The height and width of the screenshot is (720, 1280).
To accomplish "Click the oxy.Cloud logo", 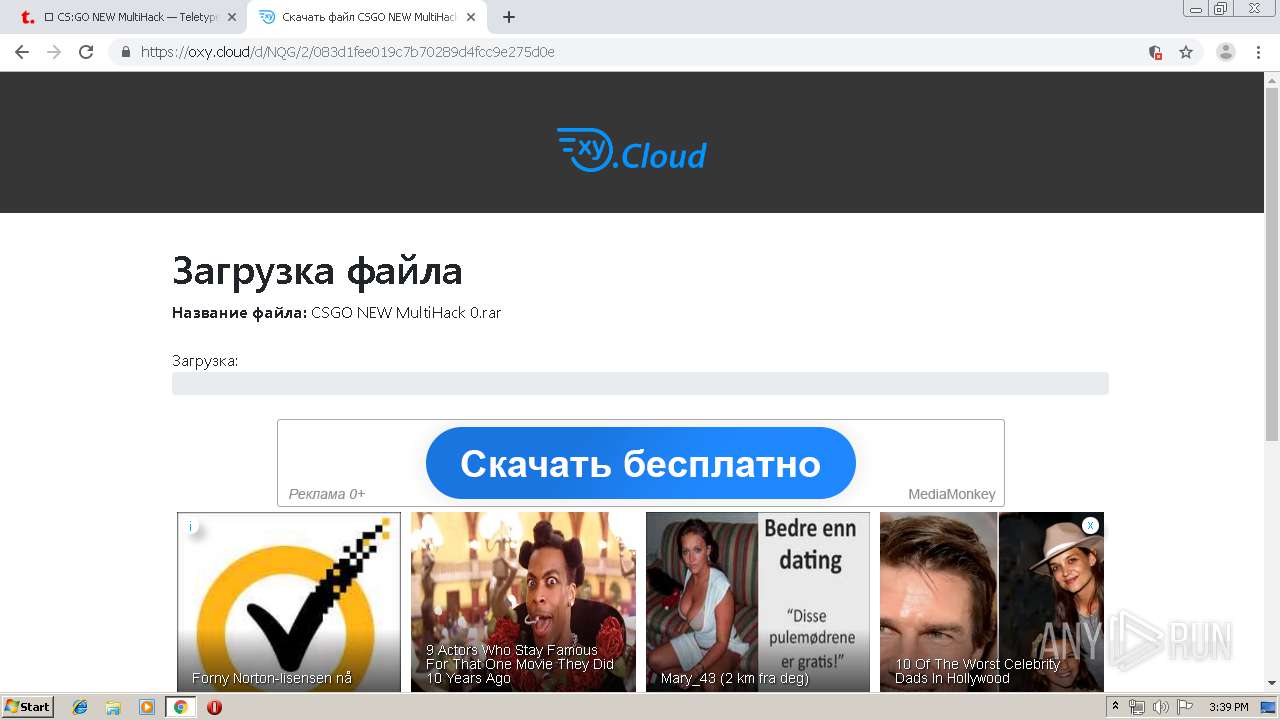I will [631, 151].
